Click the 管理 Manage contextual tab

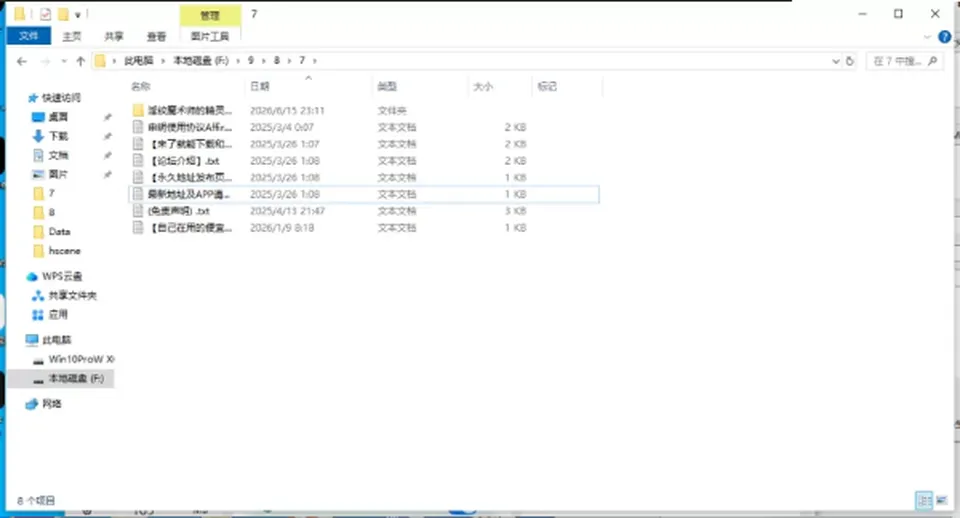pyautogui.click(x=210, y=15)
